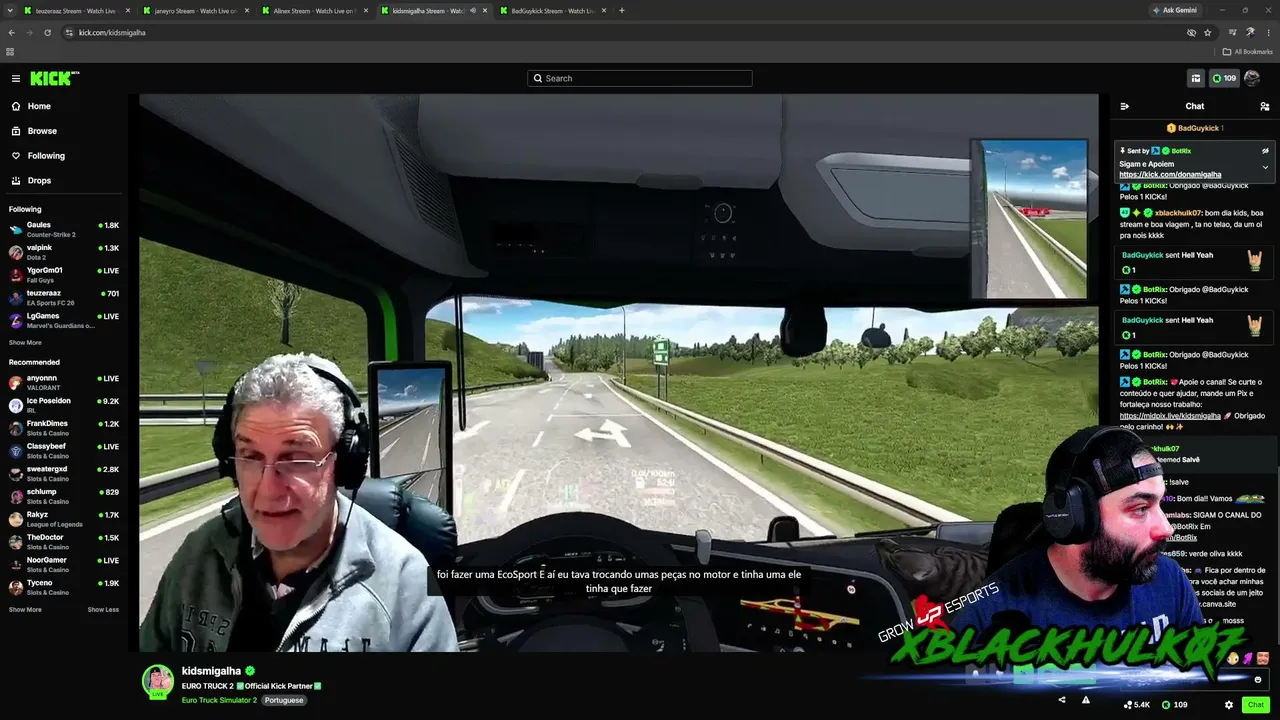Open the midpix.live/kidsmigalha link in chat

(x=1170, y=416)
